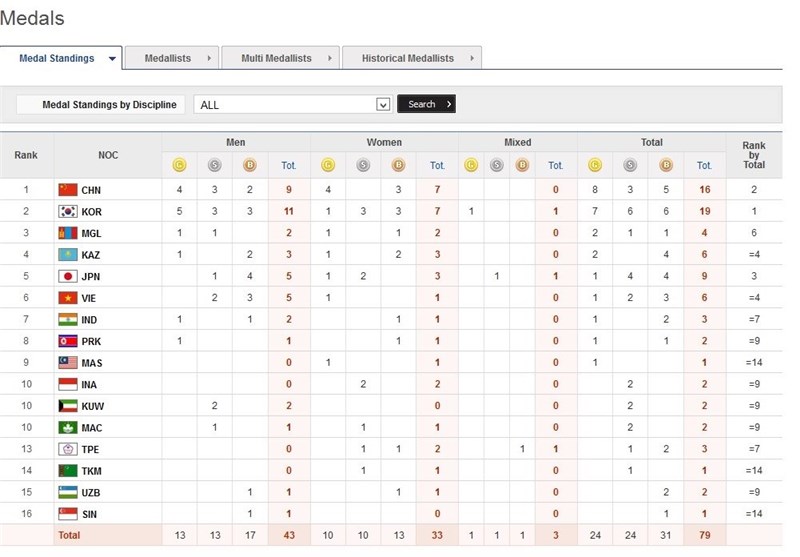Click the South Korea flag icon
The image size is (800, 557).
click(x=67, y=211)
